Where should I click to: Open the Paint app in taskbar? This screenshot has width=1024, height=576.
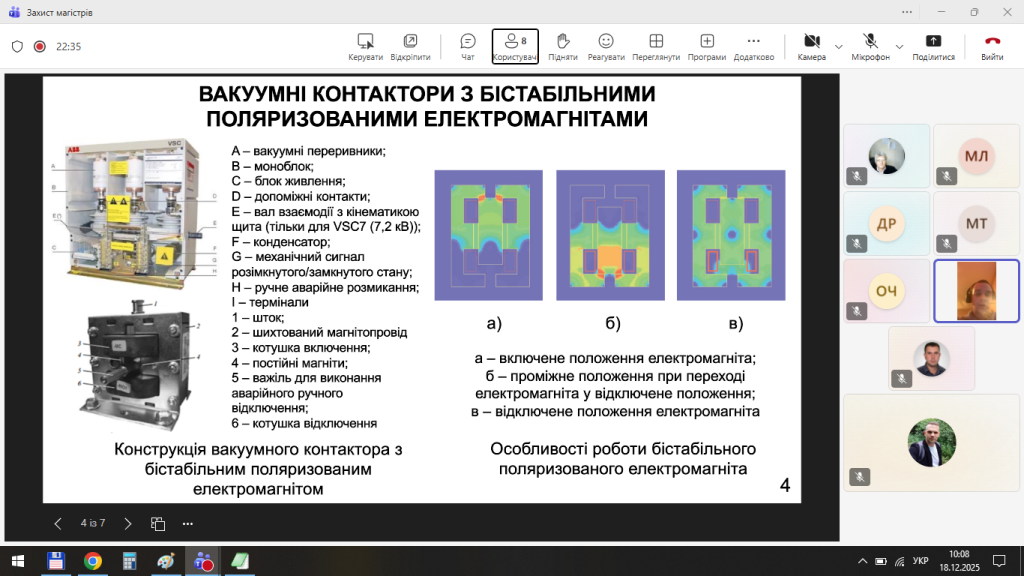[166, 561]
